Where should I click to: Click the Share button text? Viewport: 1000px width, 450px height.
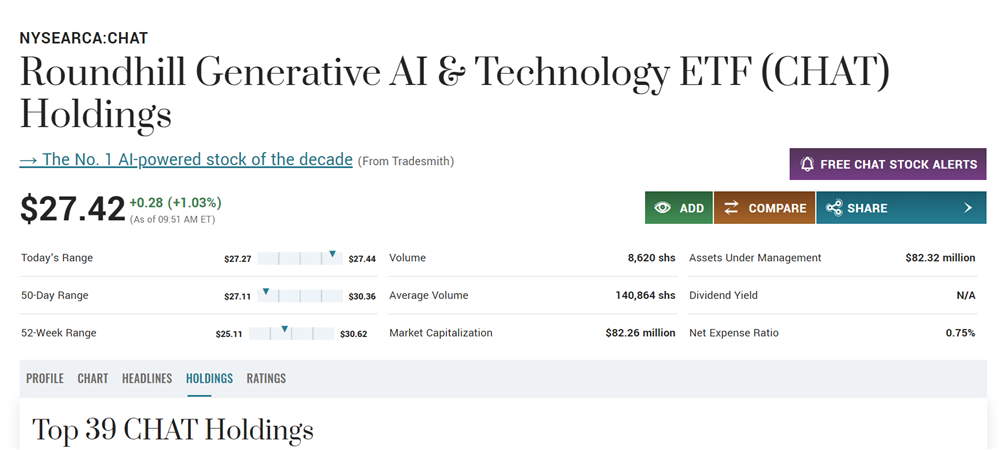point(867,208)
